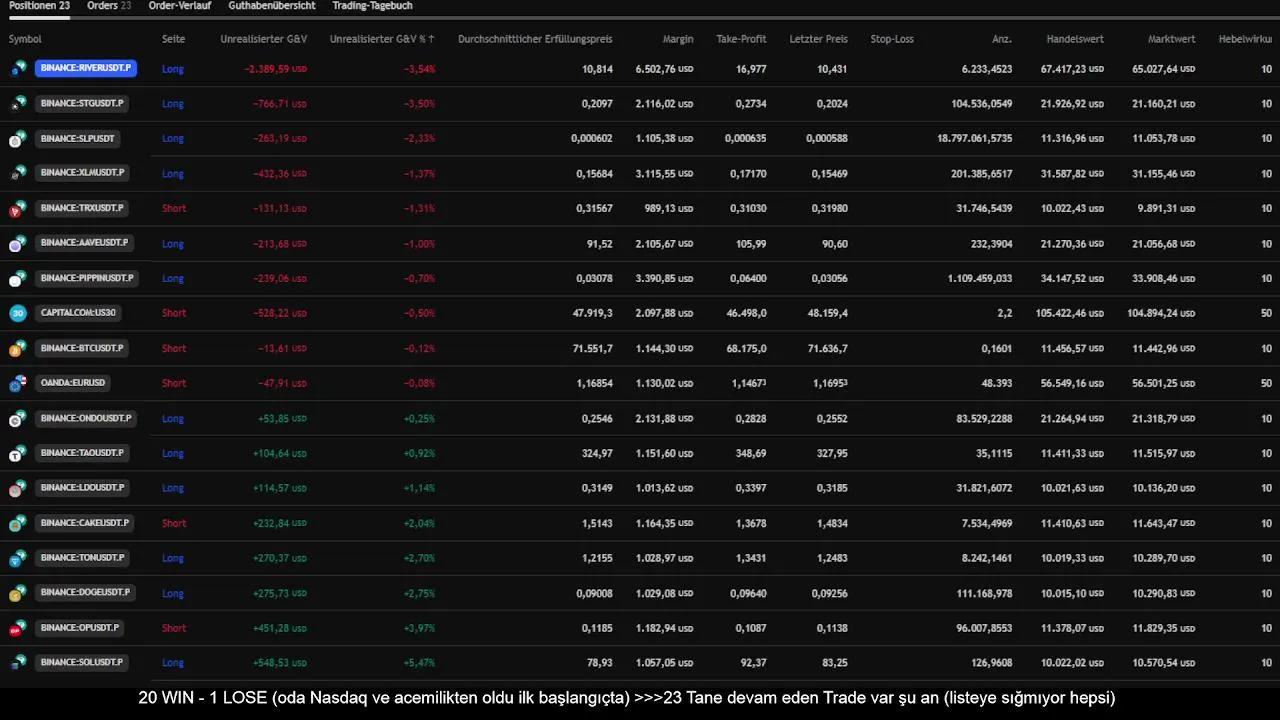This screenshot has width=1280, height=720.
Task: Click the EURUSD flag icon
Action: [18, 383]
